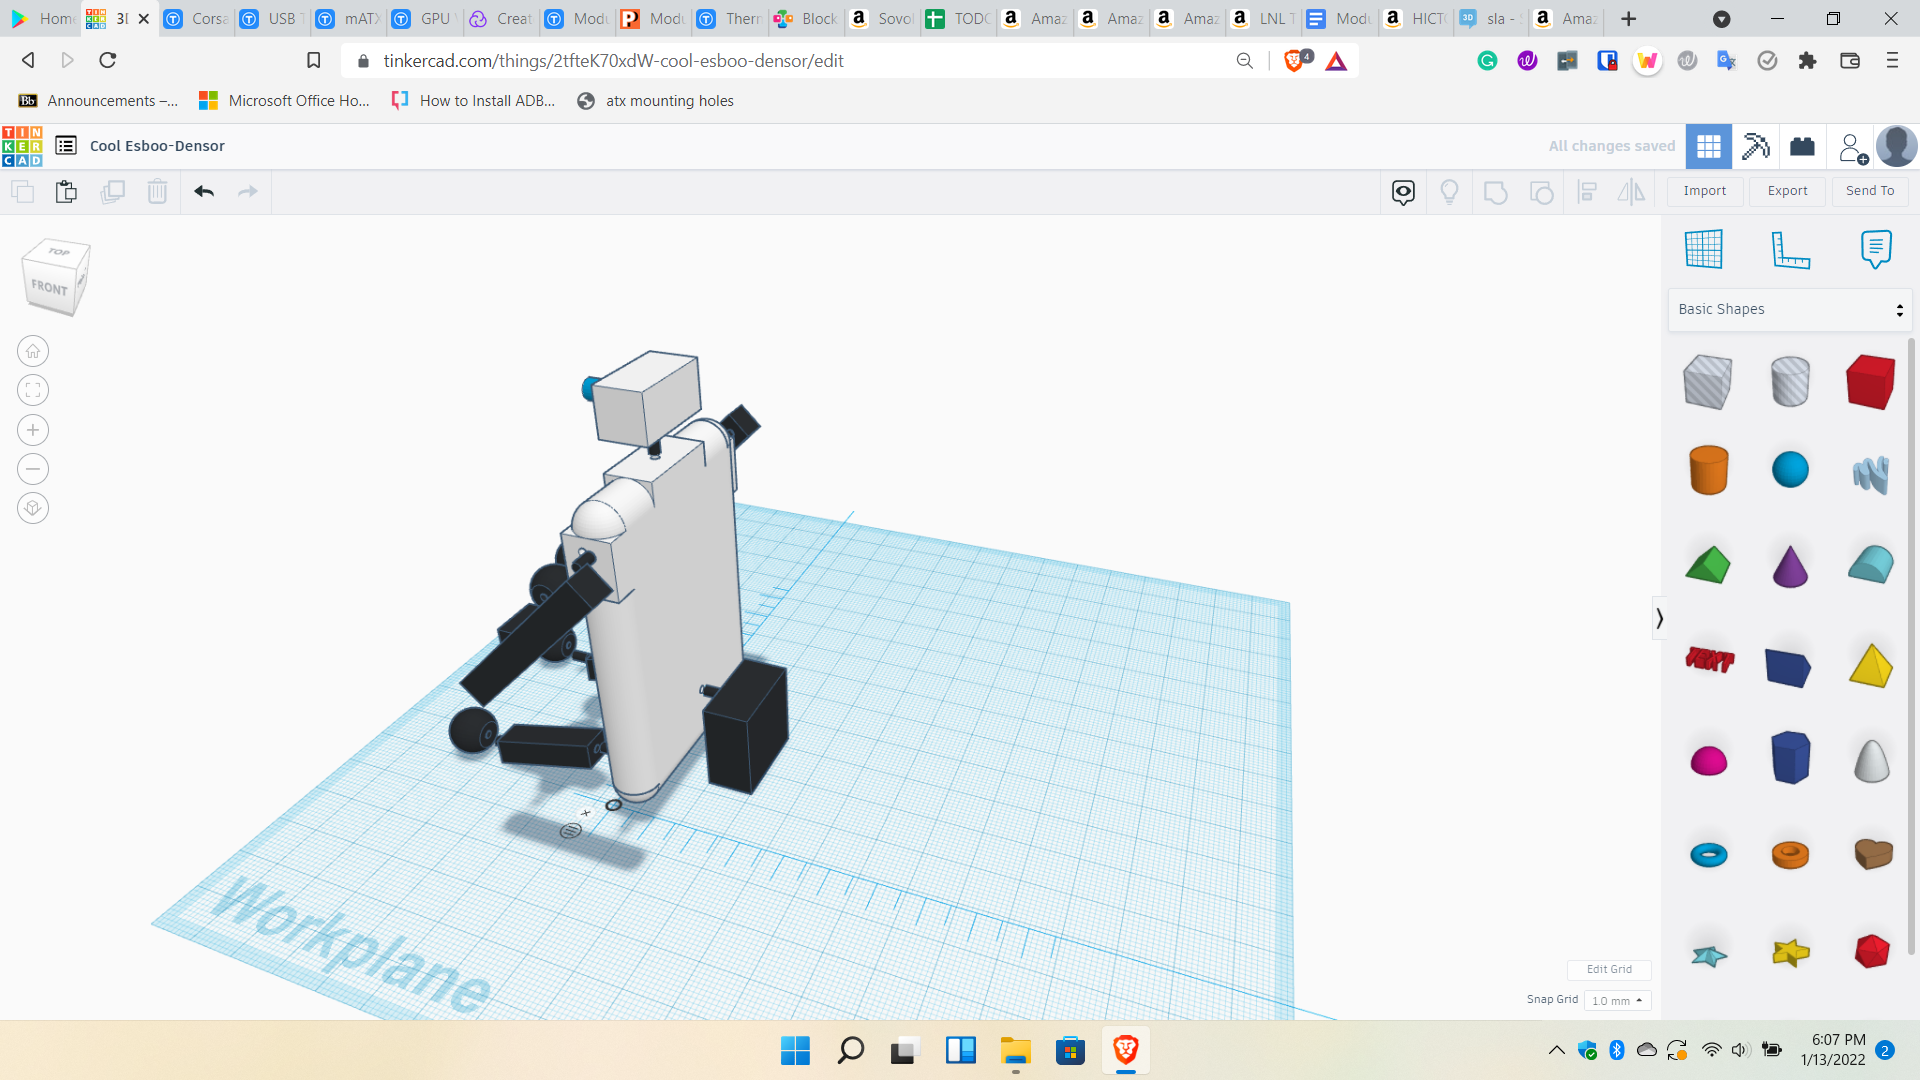The width and height of the screenshot is (1920, 1080).
Task: Click the Export button
Action: coord(1787,191)
